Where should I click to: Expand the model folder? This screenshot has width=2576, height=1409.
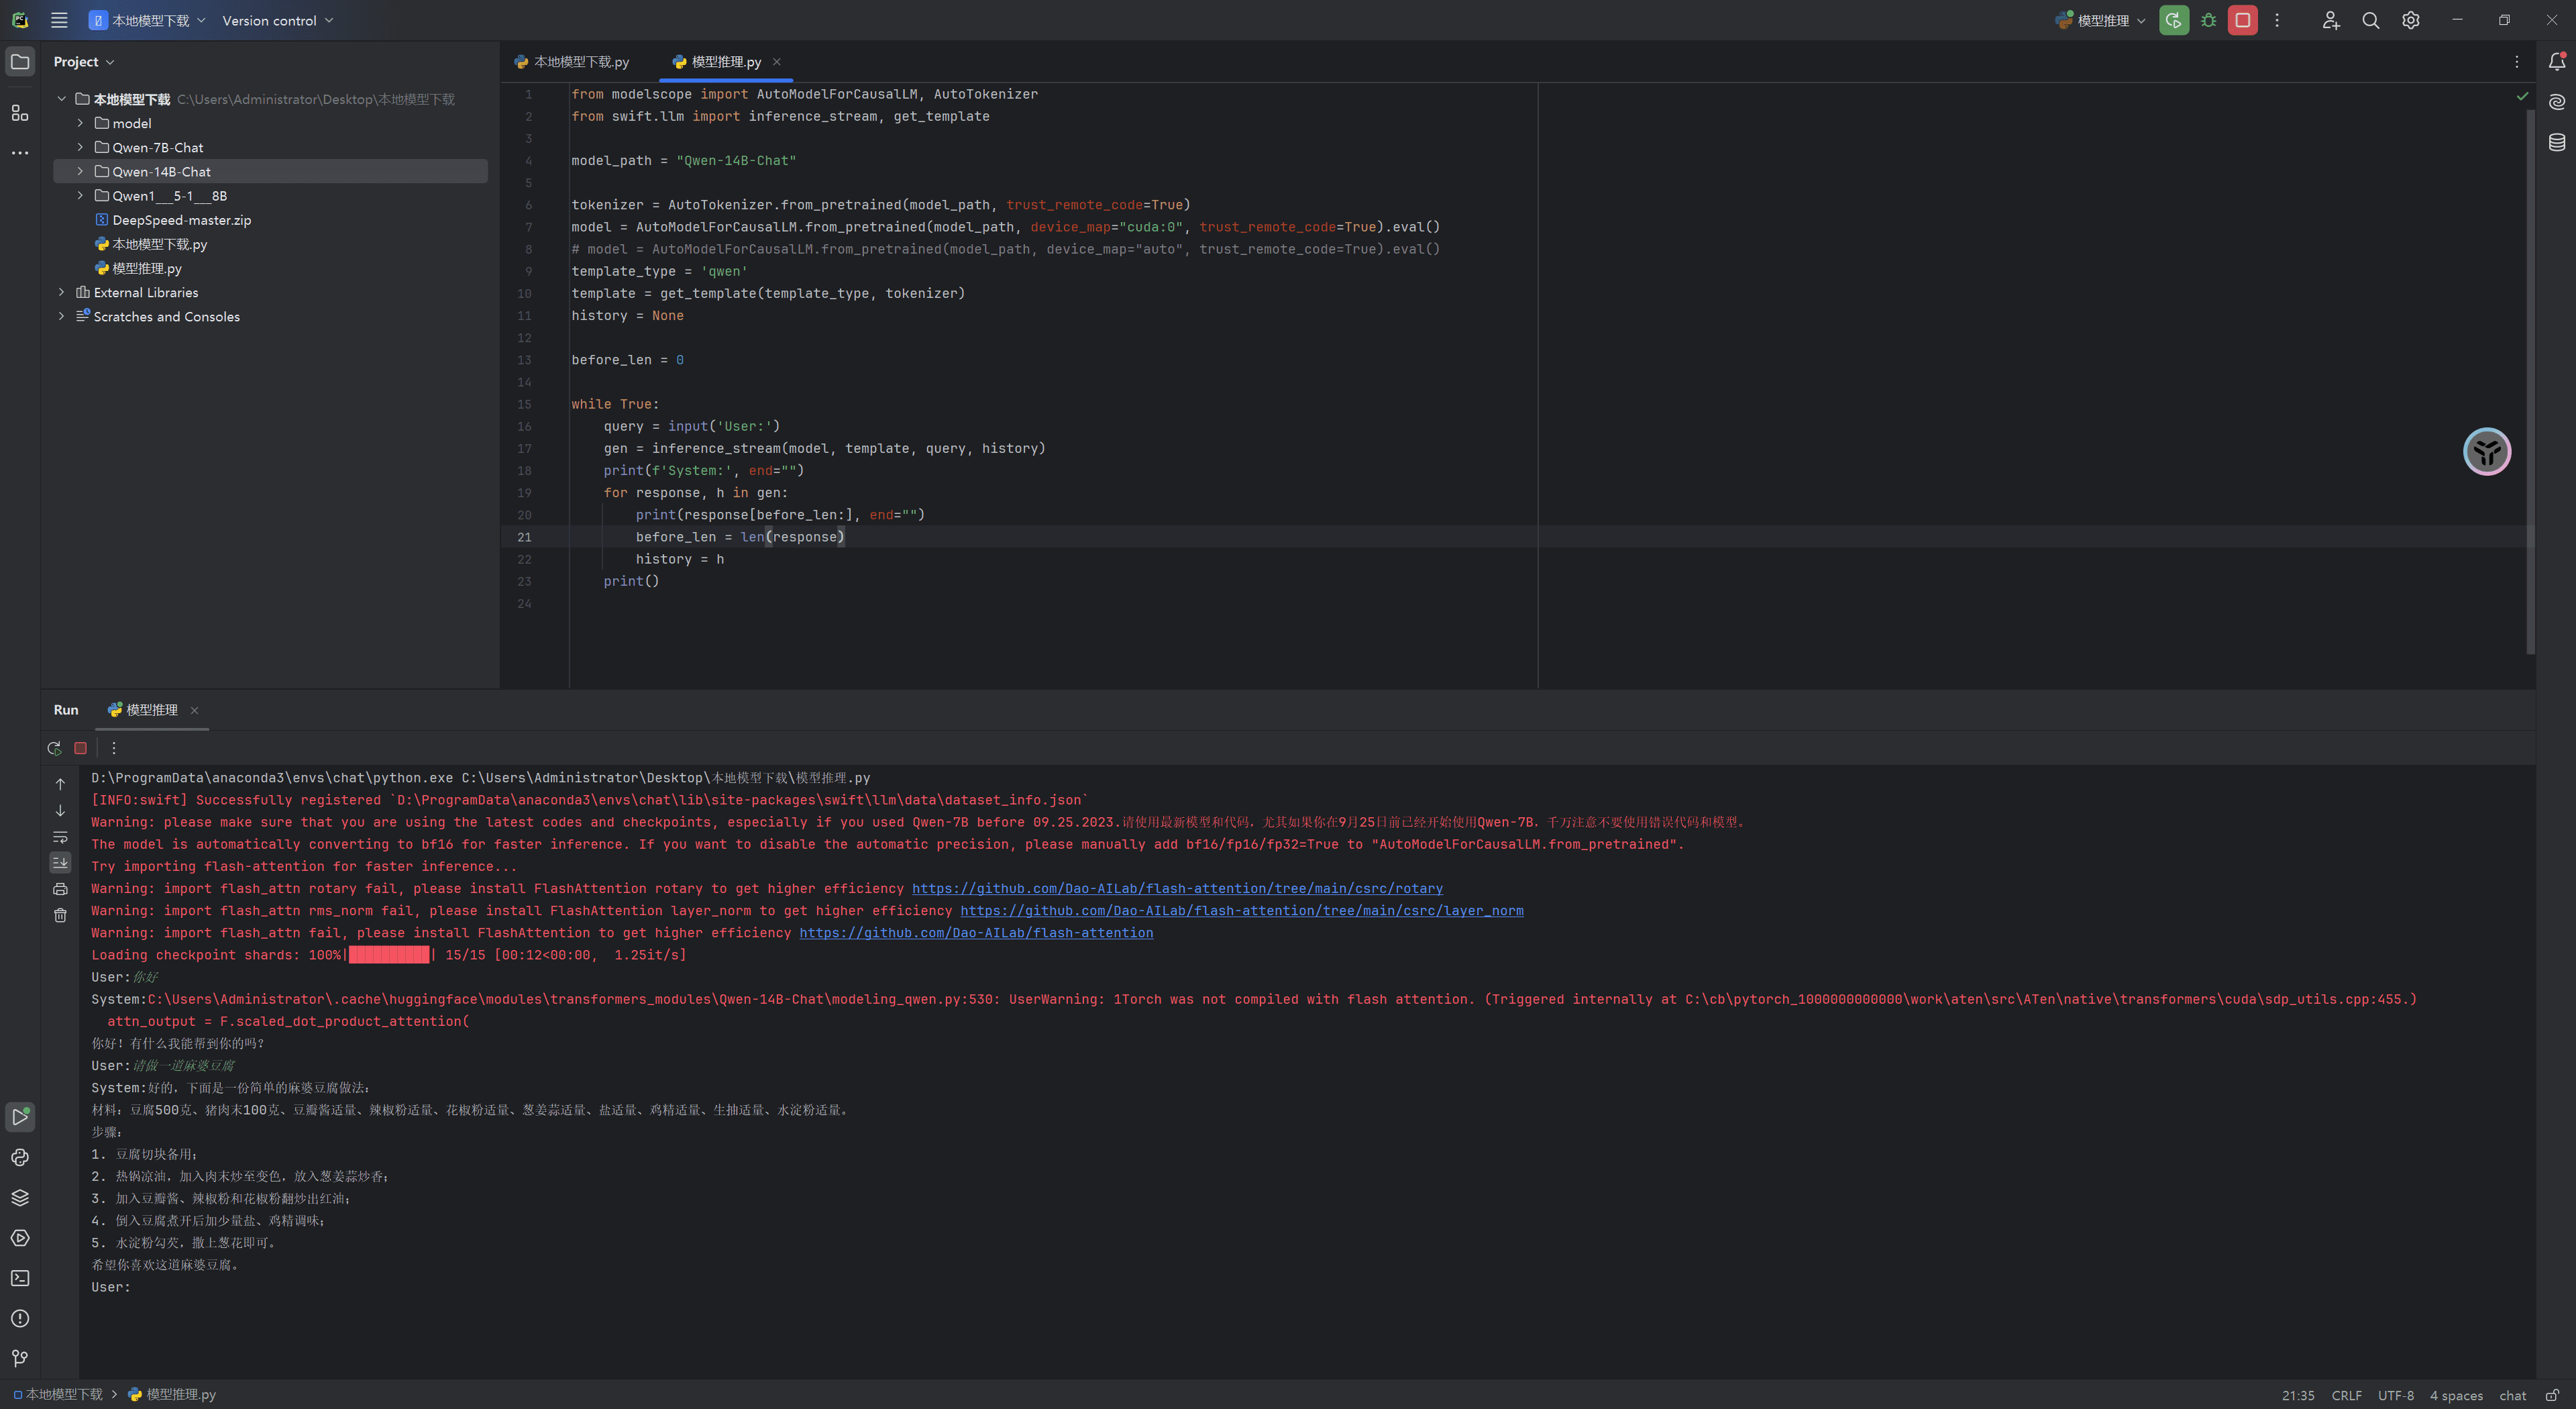tap(80, 123)
